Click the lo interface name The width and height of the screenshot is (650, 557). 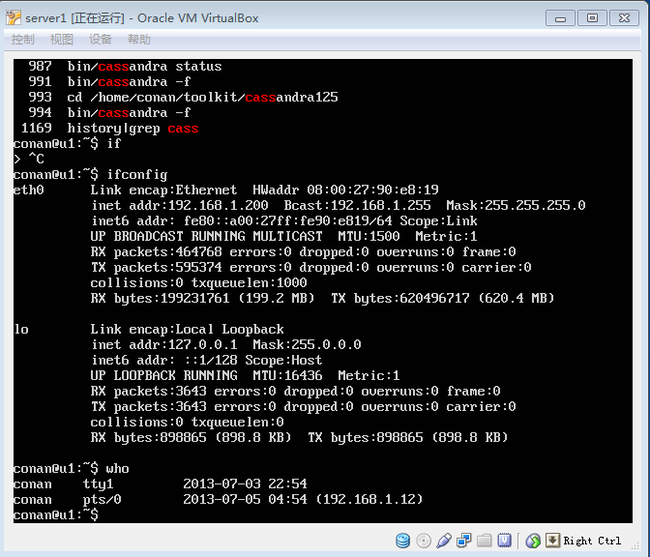pyautogui.click(x=21, y=329)
